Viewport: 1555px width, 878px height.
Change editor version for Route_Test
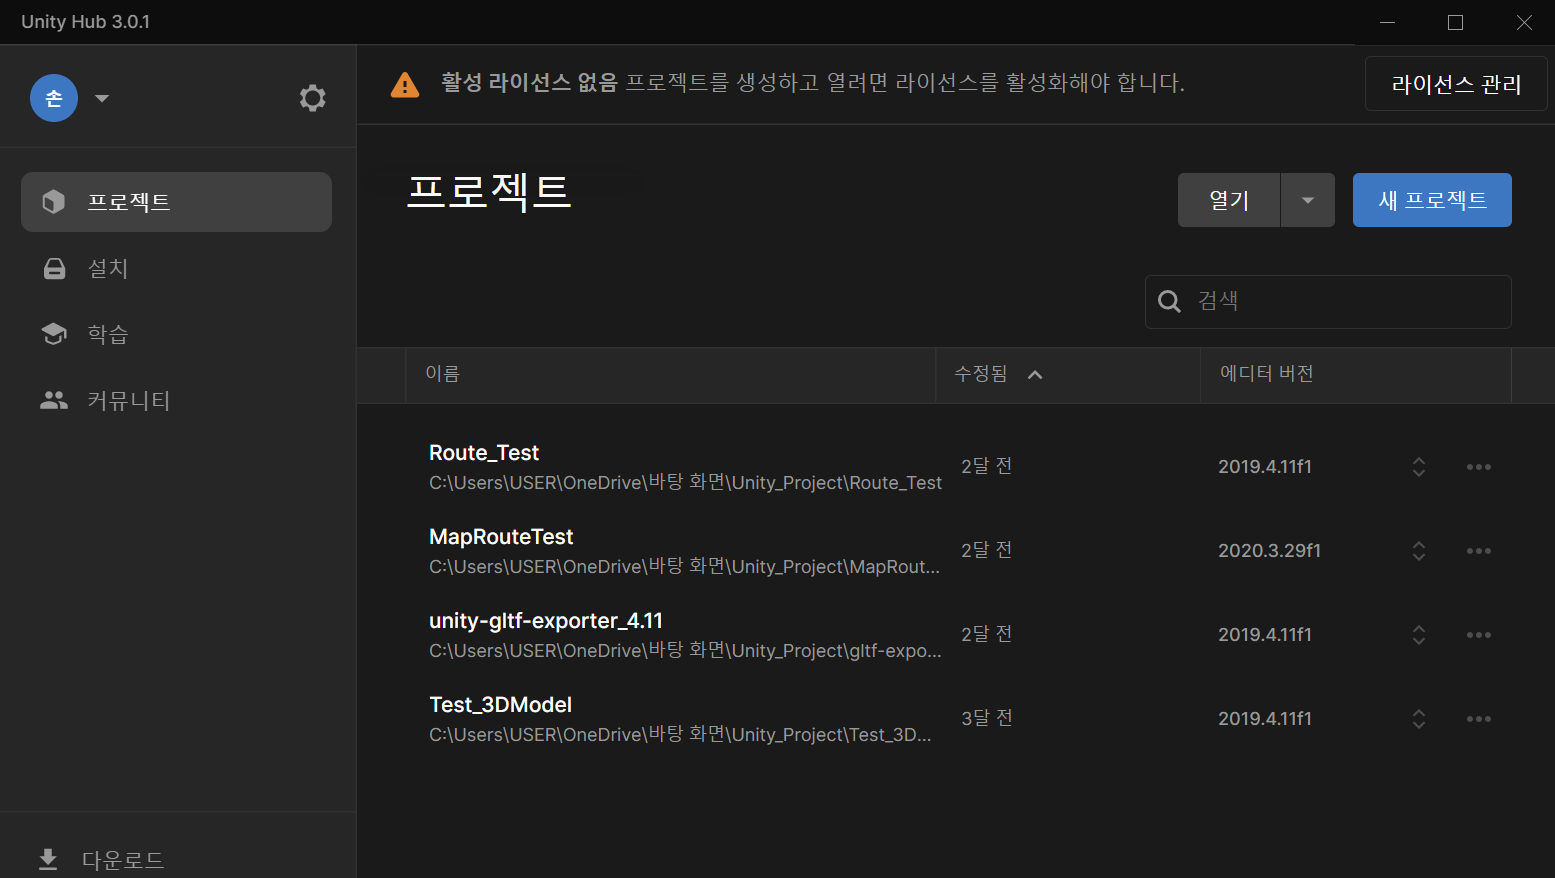coord(1419,467)
